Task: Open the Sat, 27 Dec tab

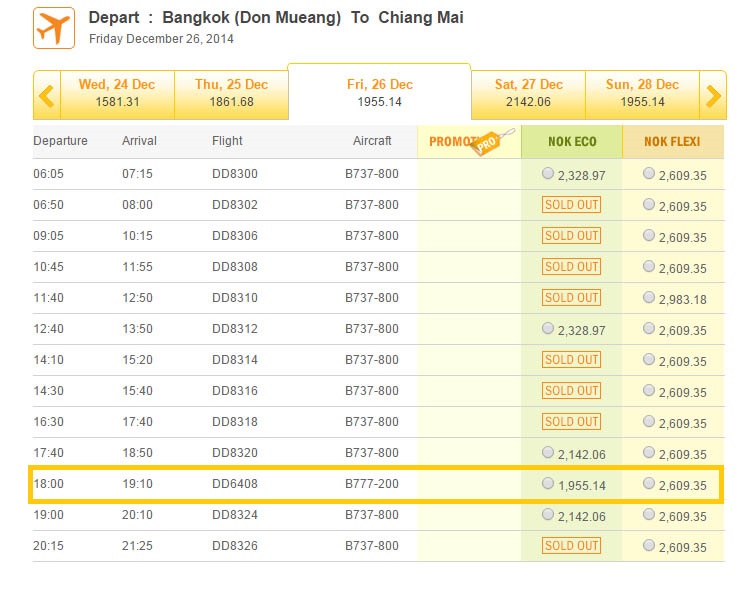Action: [528, 93]
